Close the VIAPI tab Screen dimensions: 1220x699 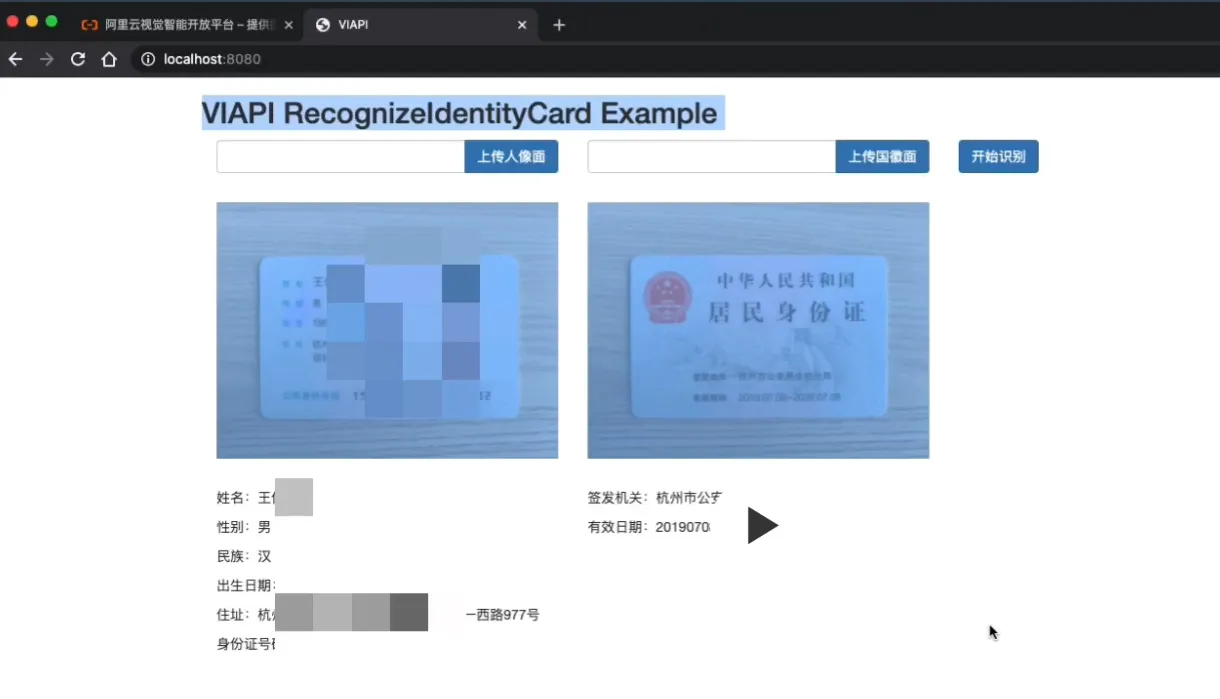tap(522, 25)
